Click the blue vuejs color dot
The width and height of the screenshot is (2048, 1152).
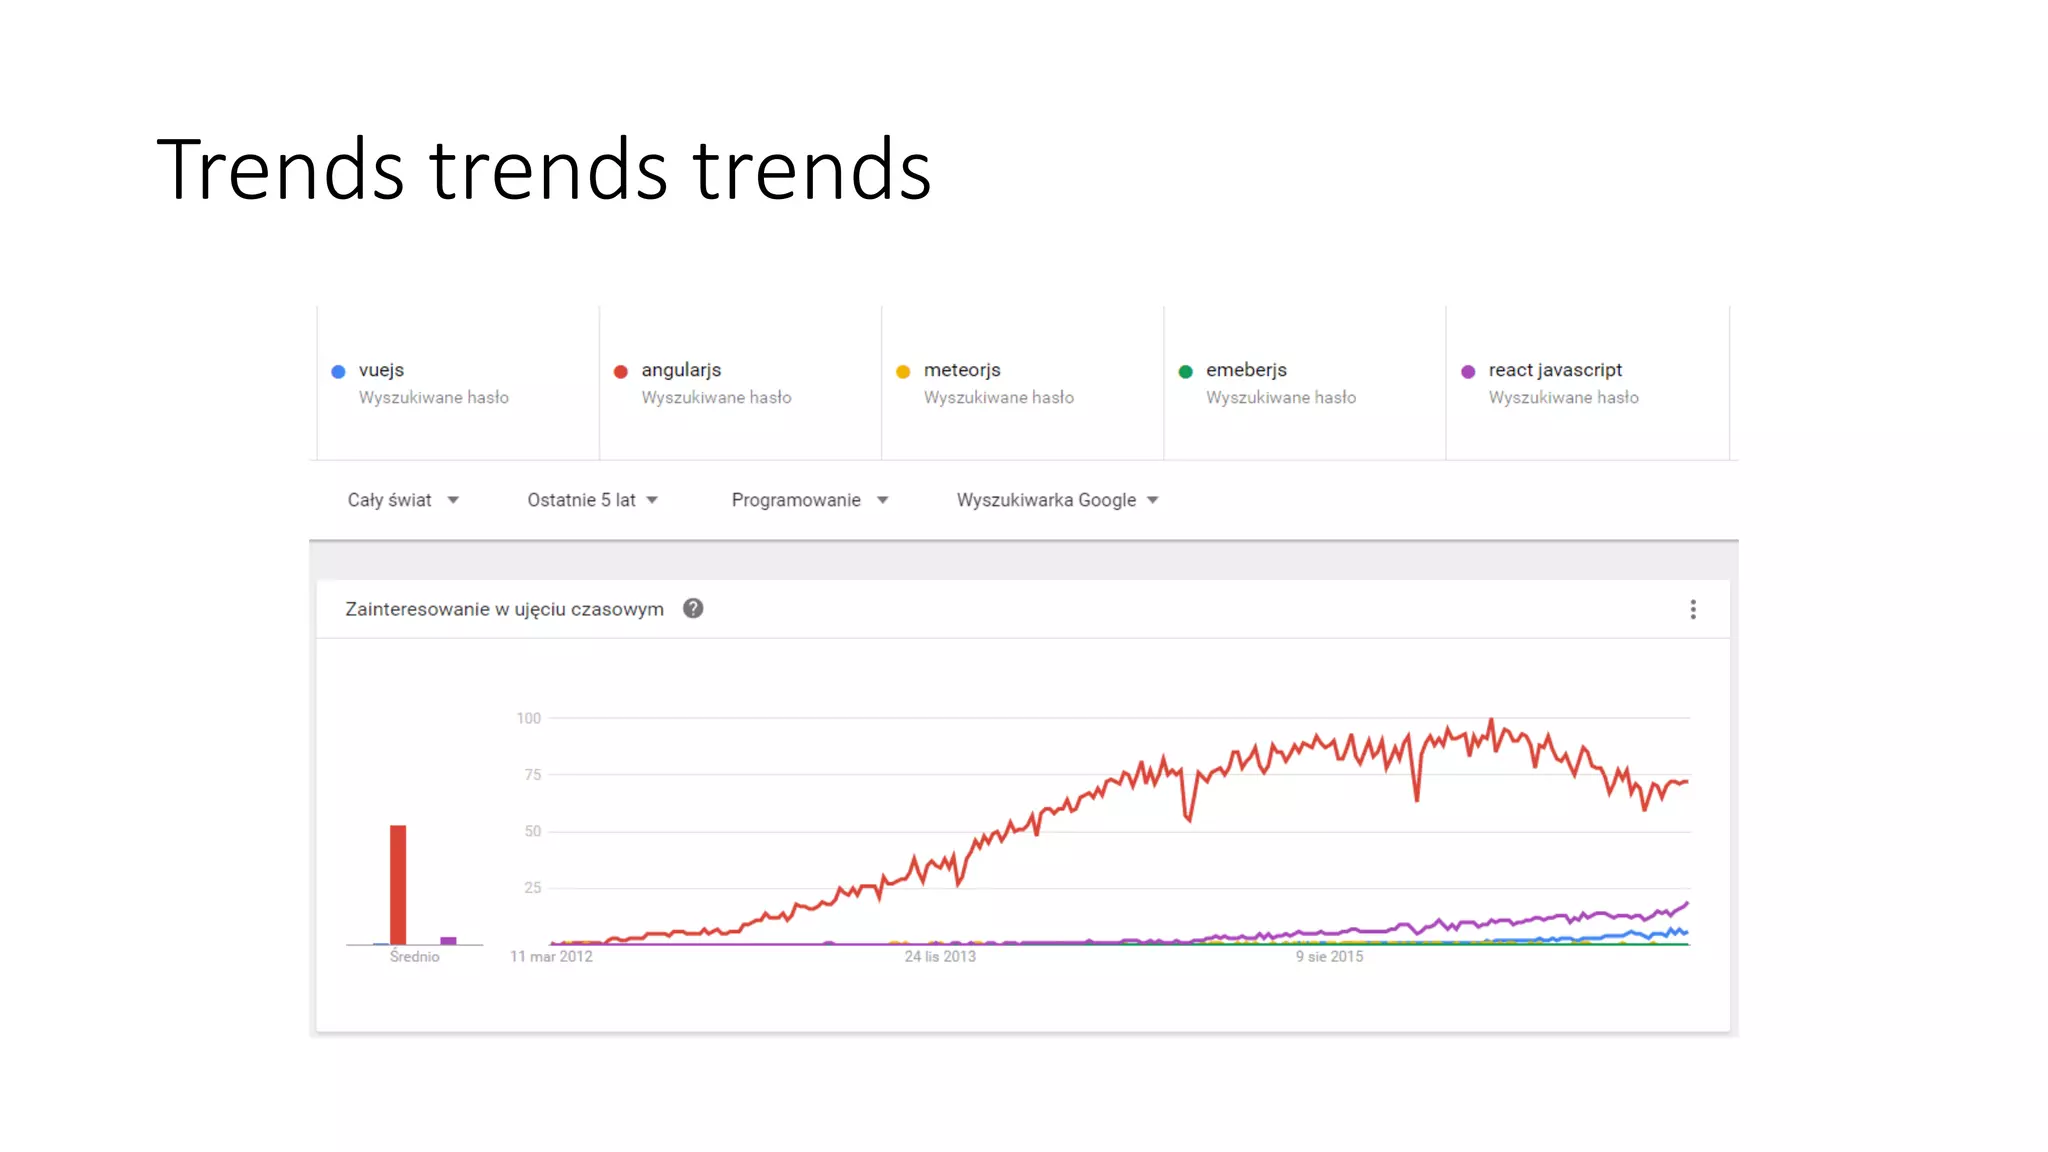point(338,371)
